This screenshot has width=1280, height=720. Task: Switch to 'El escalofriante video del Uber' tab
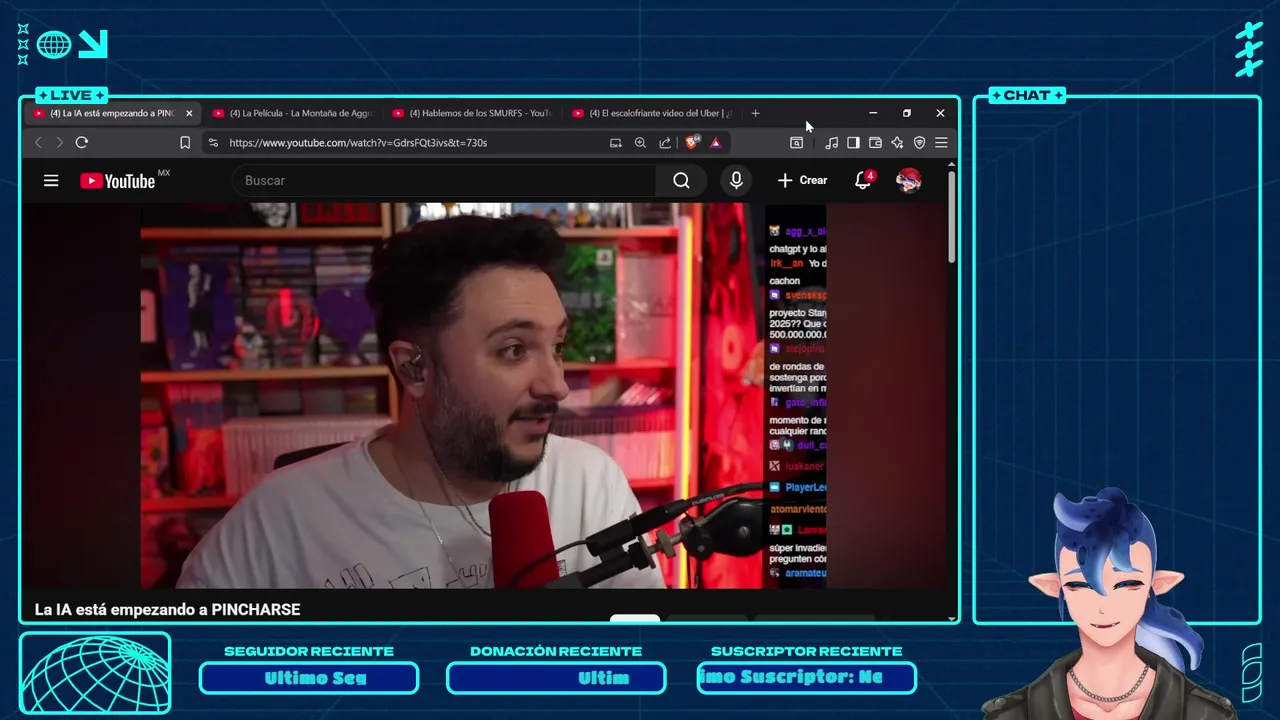pyautogui.click(x=652, y=113)
